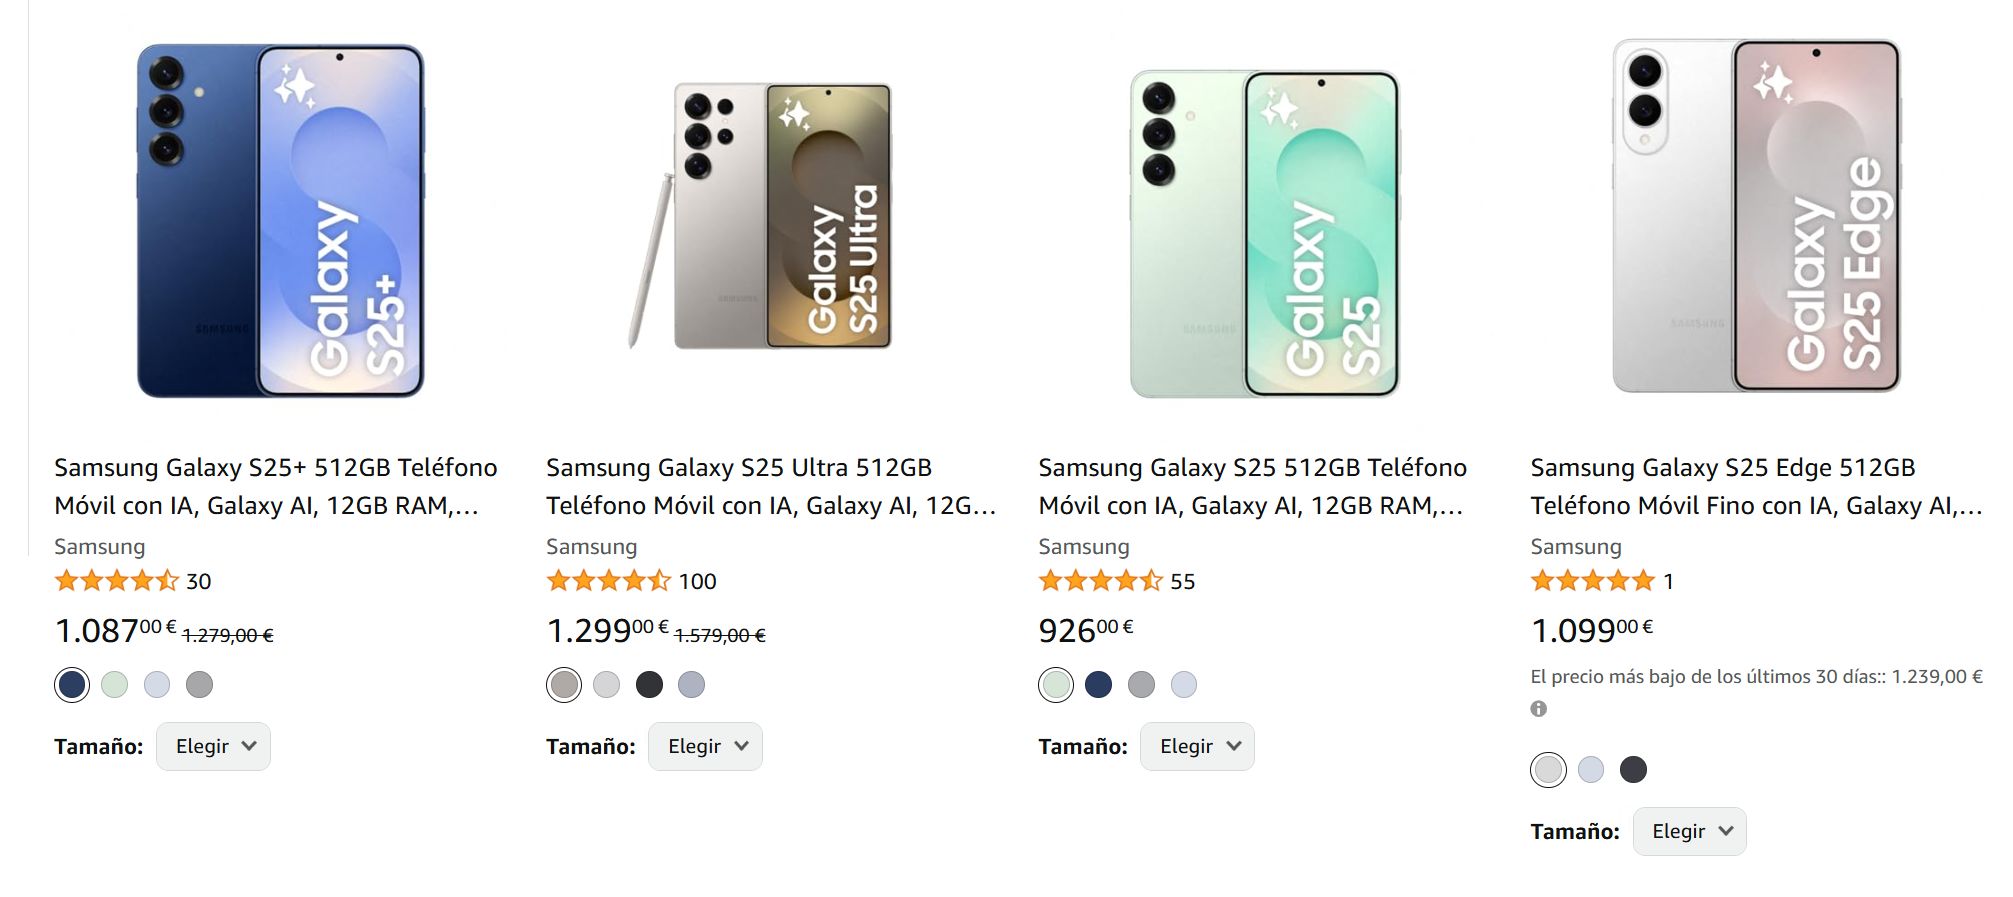
Task: Select gray color swatch for Galaxy S25+
Action: click(199, 685)
